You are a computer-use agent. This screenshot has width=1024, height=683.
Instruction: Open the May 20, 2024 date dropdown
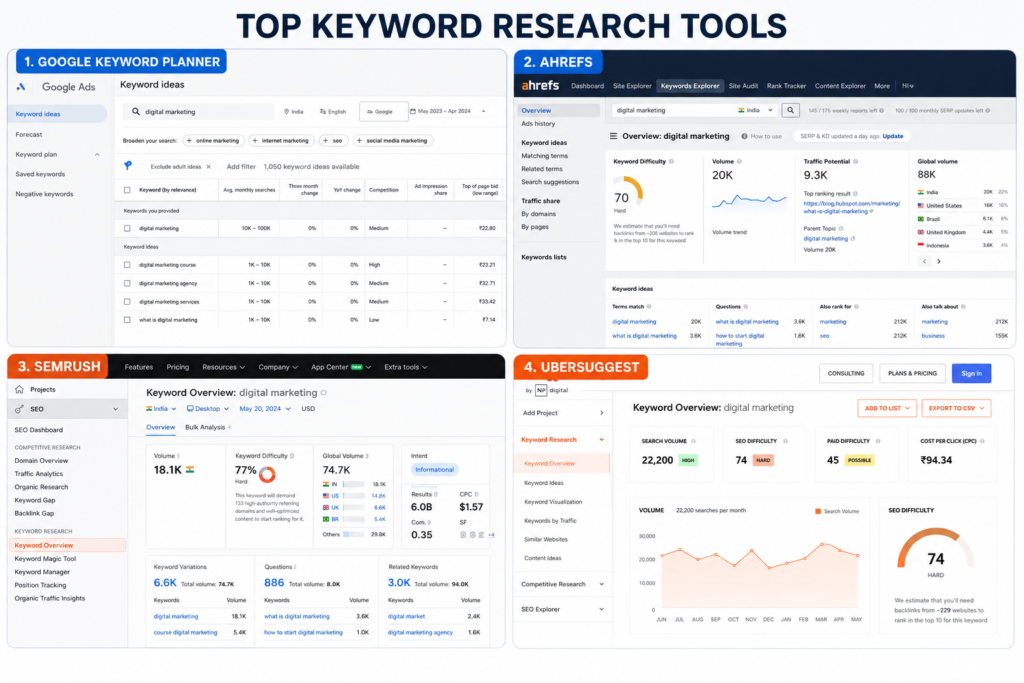265,409
